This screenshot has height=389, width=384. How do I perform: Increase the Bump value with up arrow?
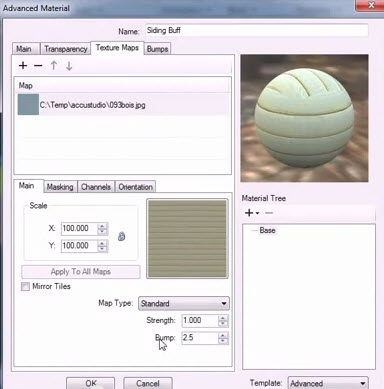coord(223,335)
